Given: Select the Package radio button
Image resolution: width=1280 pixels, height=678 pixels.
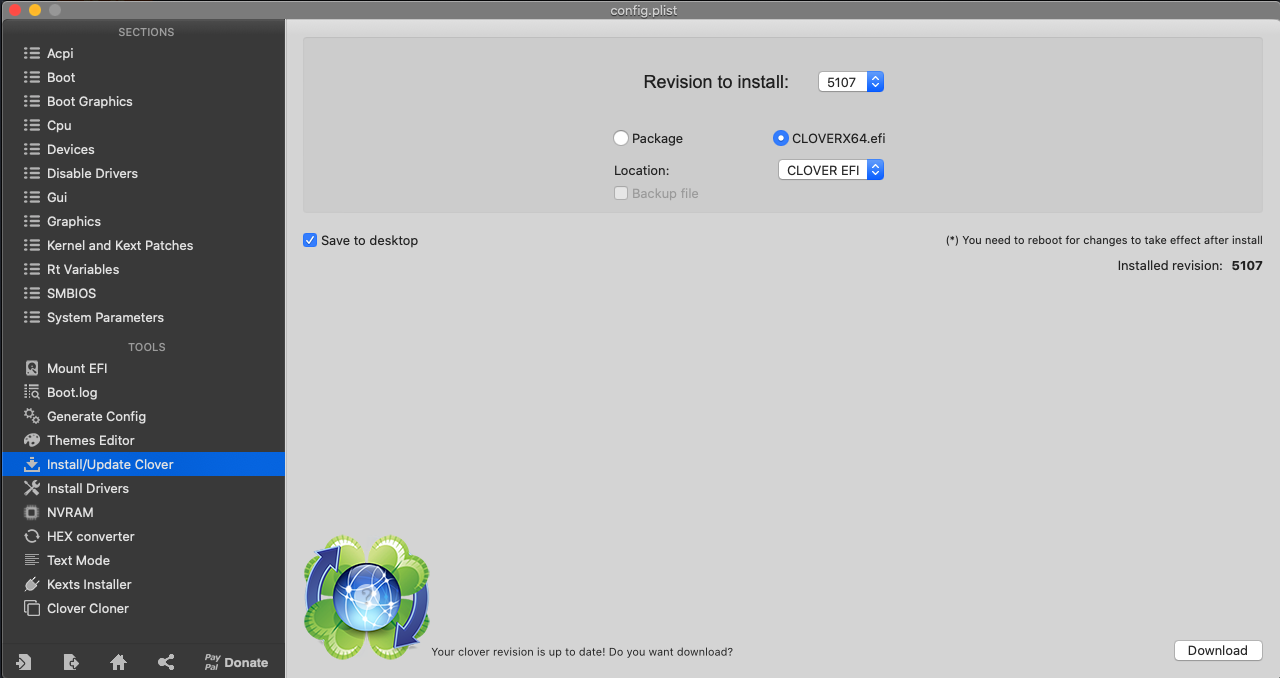Looking at the screenshot, I should [620, 138].
